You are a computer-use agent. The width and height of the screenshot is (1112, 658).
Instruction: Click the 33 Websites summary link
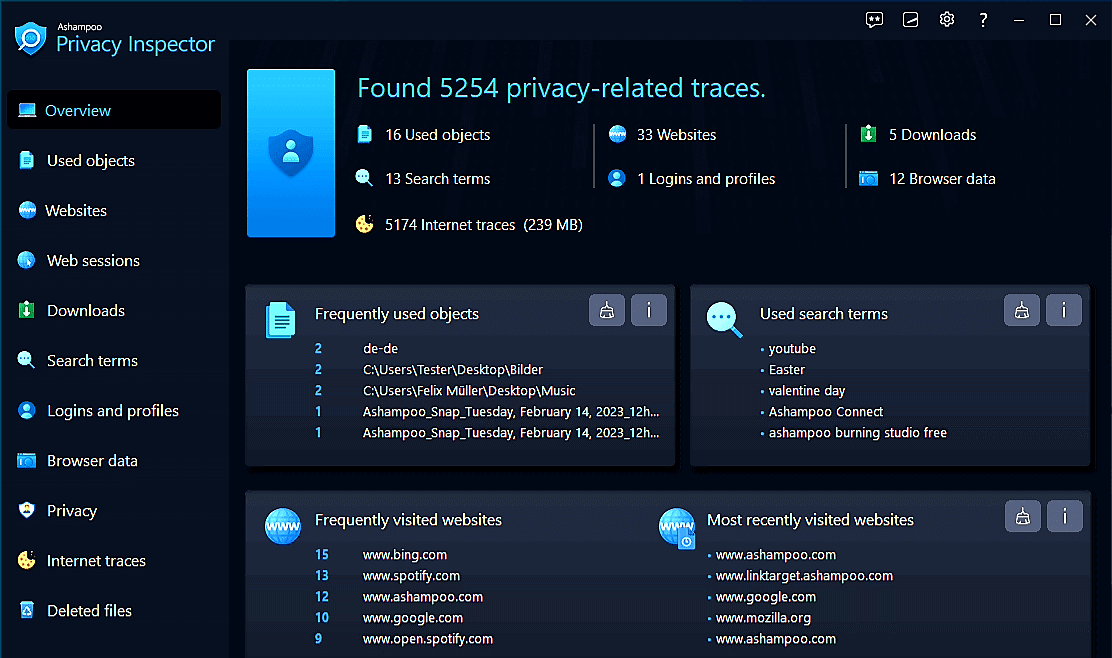pos(676,135)
